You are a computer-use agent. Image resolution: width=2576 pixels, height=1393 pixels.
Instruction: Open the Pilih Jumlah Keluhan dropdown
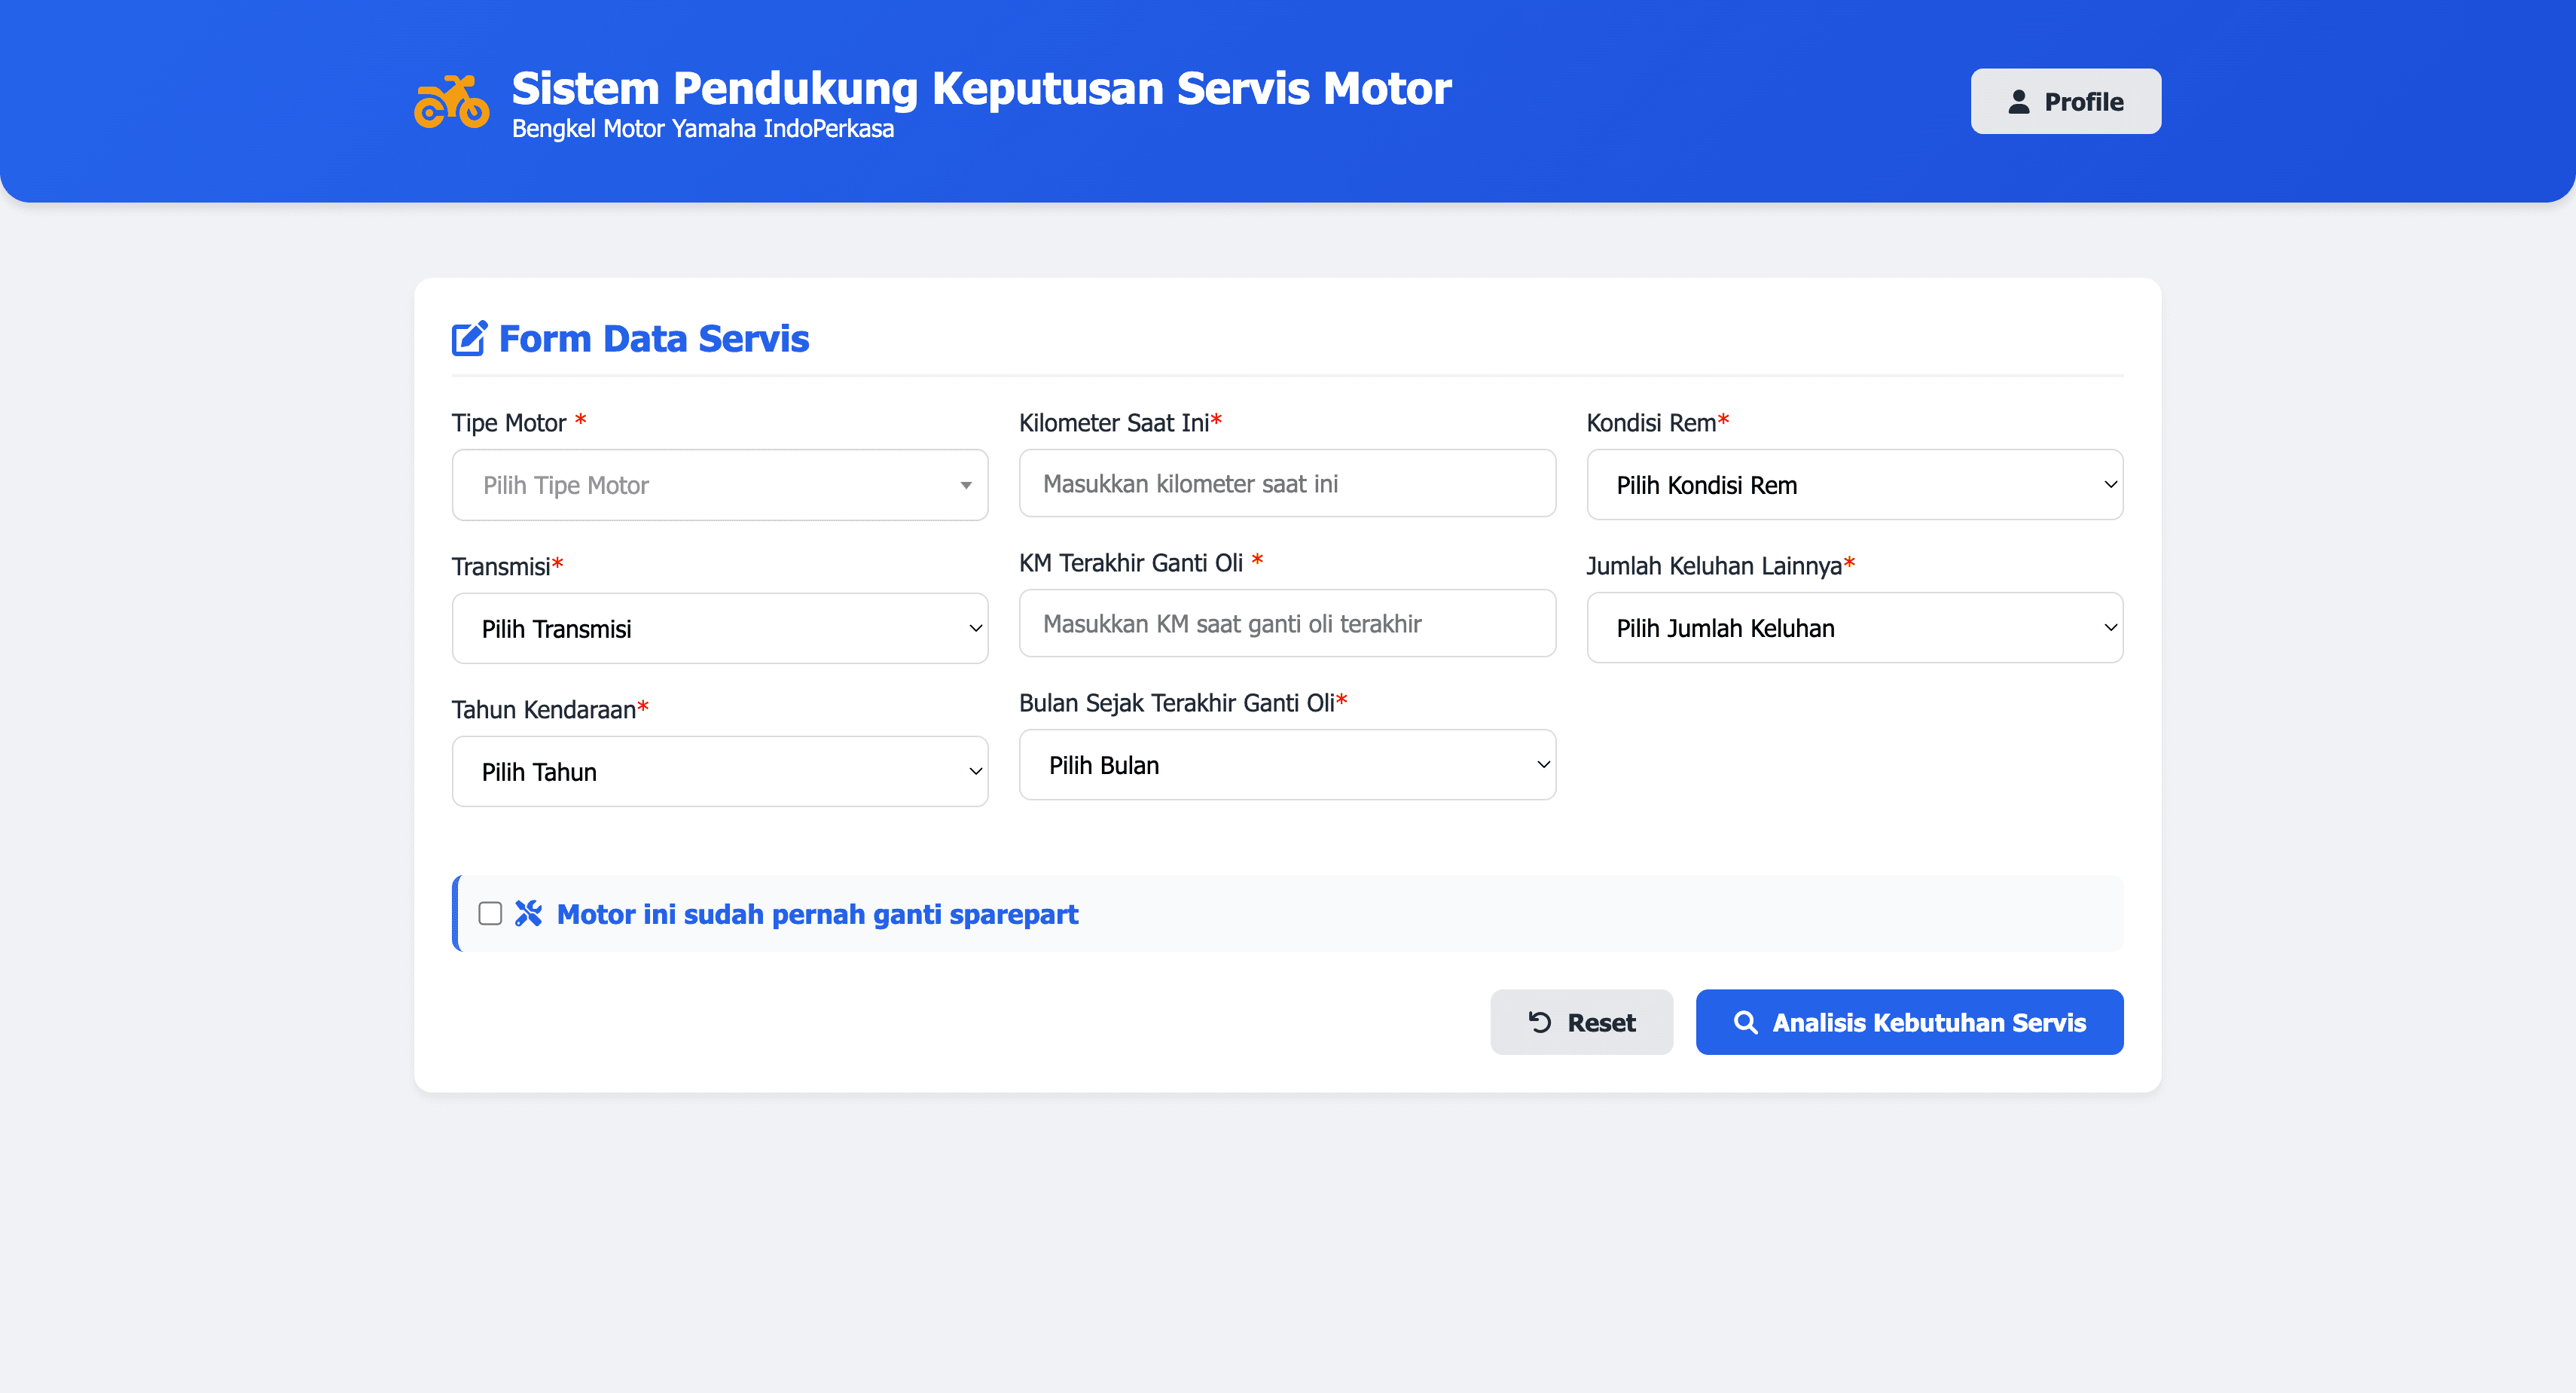point(1854,628)
